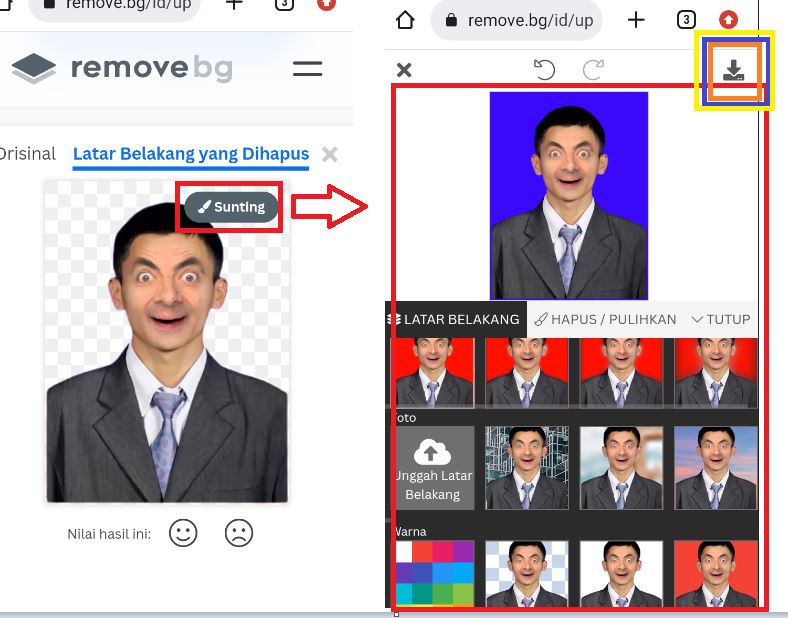This screenshot has width=788, height=618.
Task: Open the multicolor palette swatch
Action: [x=434, y=573]
